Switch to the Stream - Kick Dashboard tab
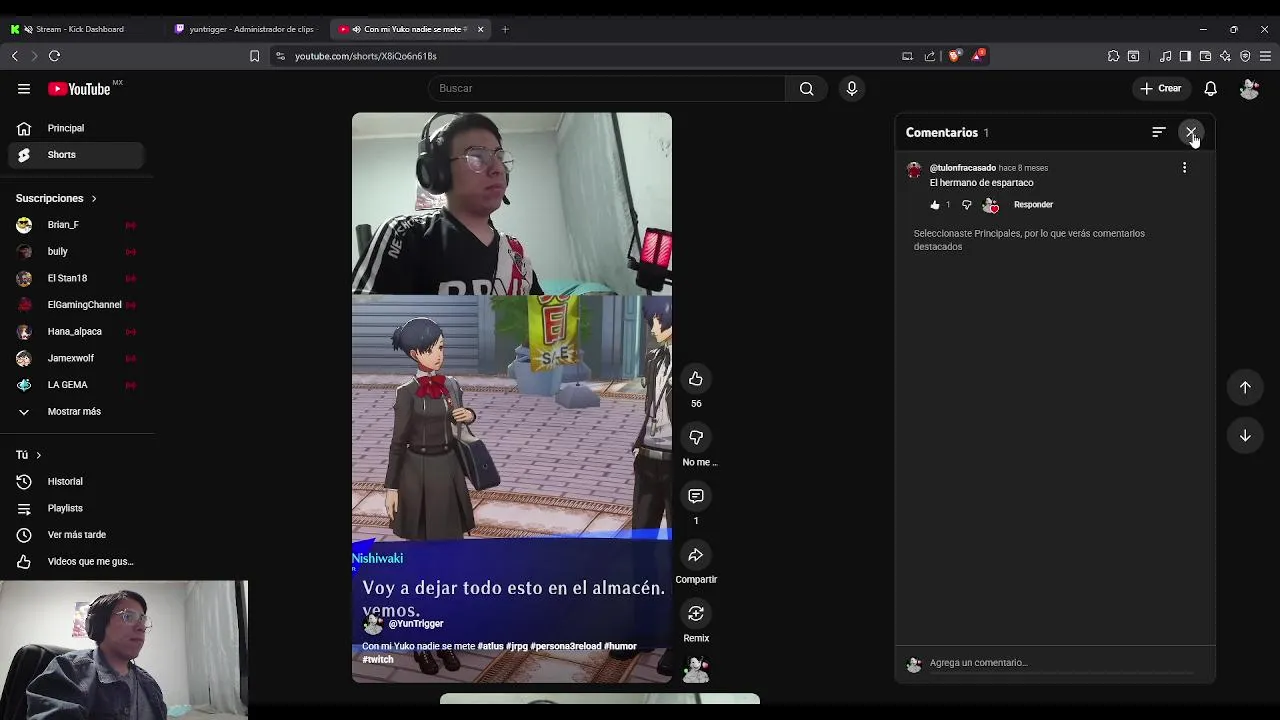This screenshot has width=1280, height=720. point(80,29)
